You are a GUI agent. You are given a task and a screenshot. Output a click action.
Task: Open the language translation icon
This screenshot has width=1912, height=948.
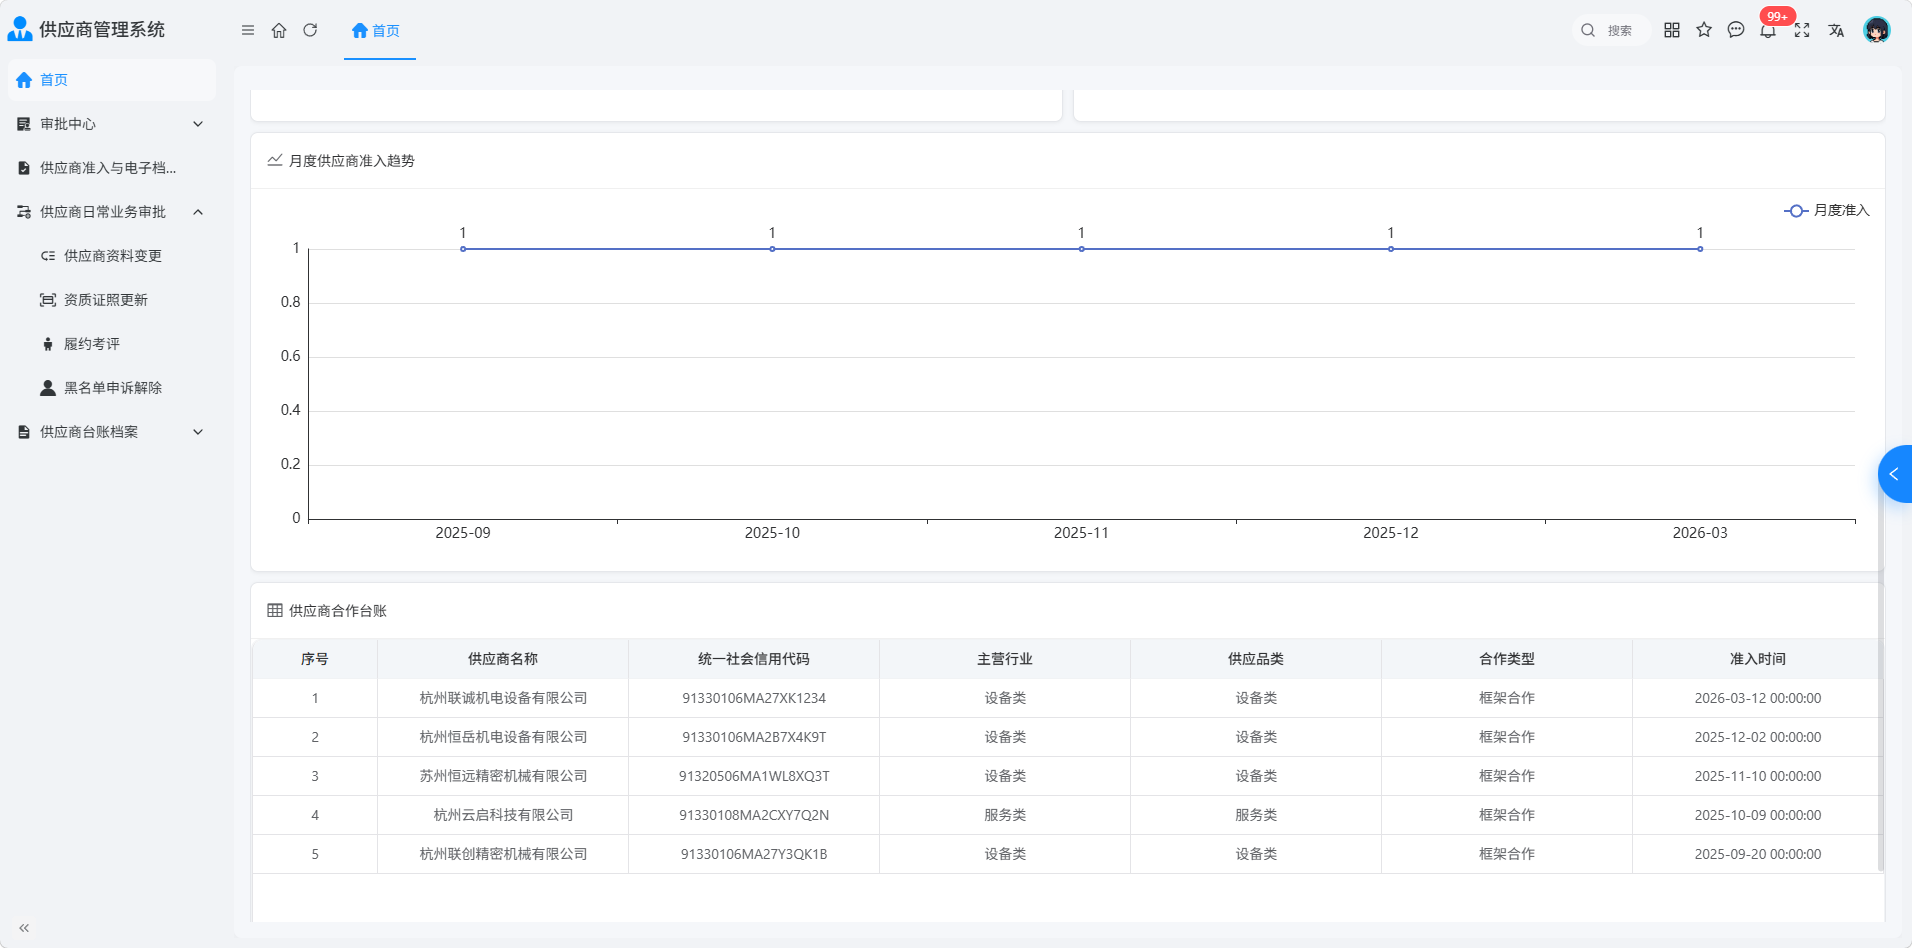tap(1836, 30)
